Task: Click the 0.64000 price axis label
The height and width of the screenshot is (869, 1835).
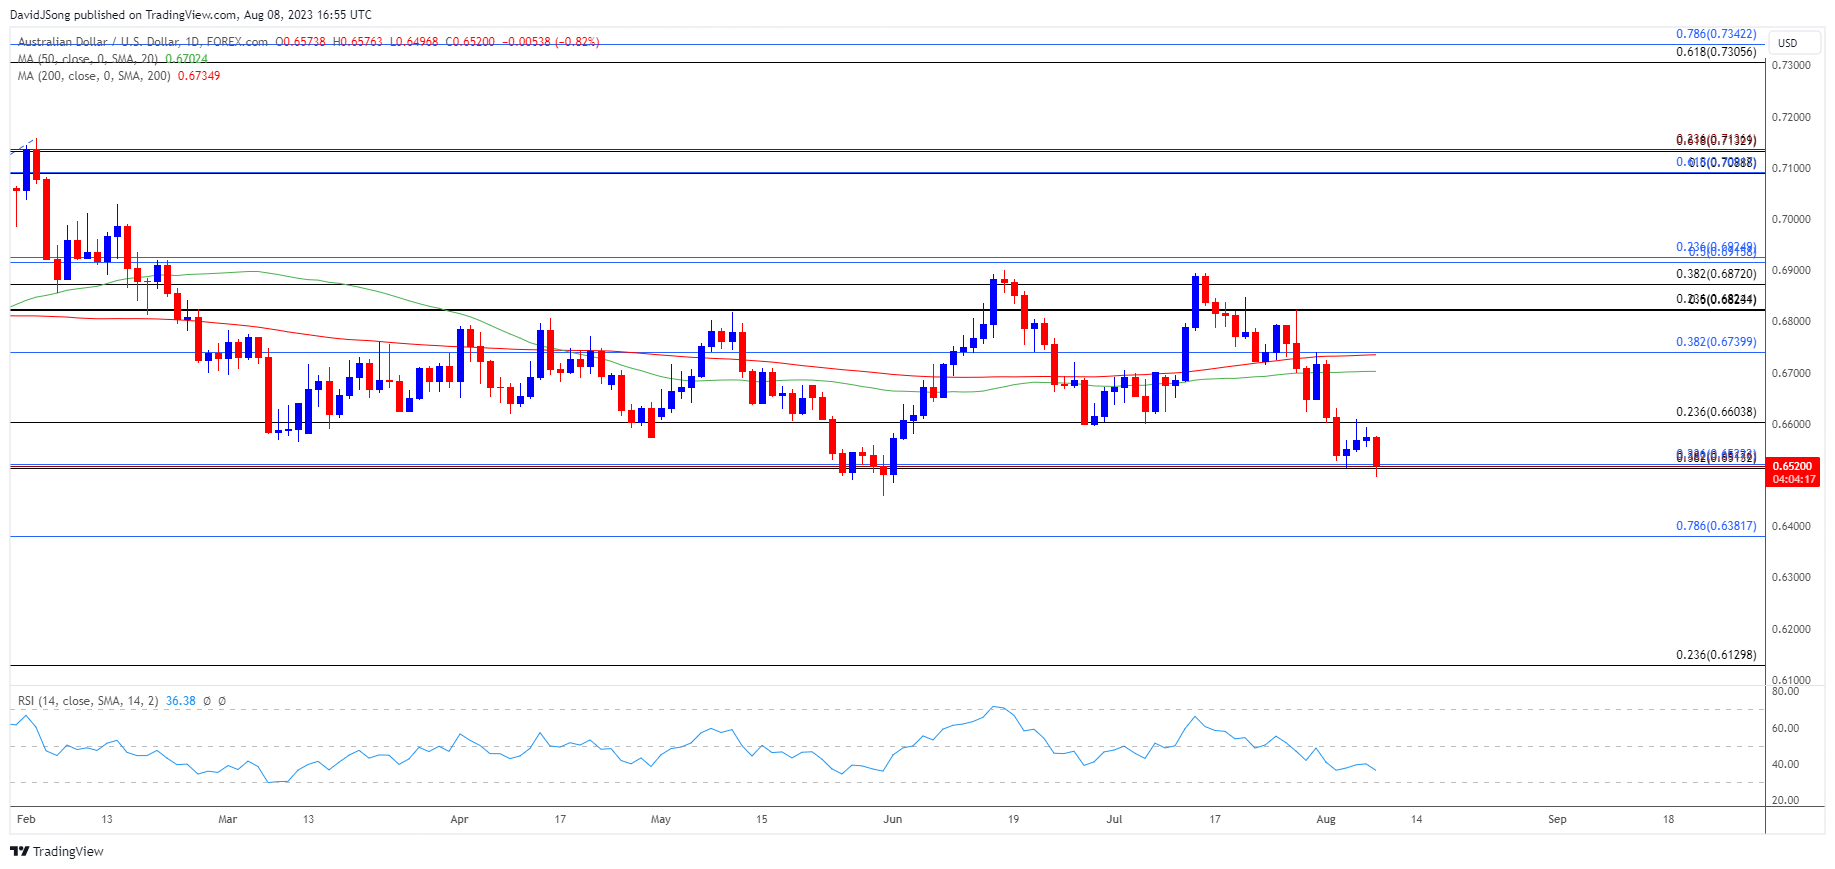Action: (x=1791, y=526)
